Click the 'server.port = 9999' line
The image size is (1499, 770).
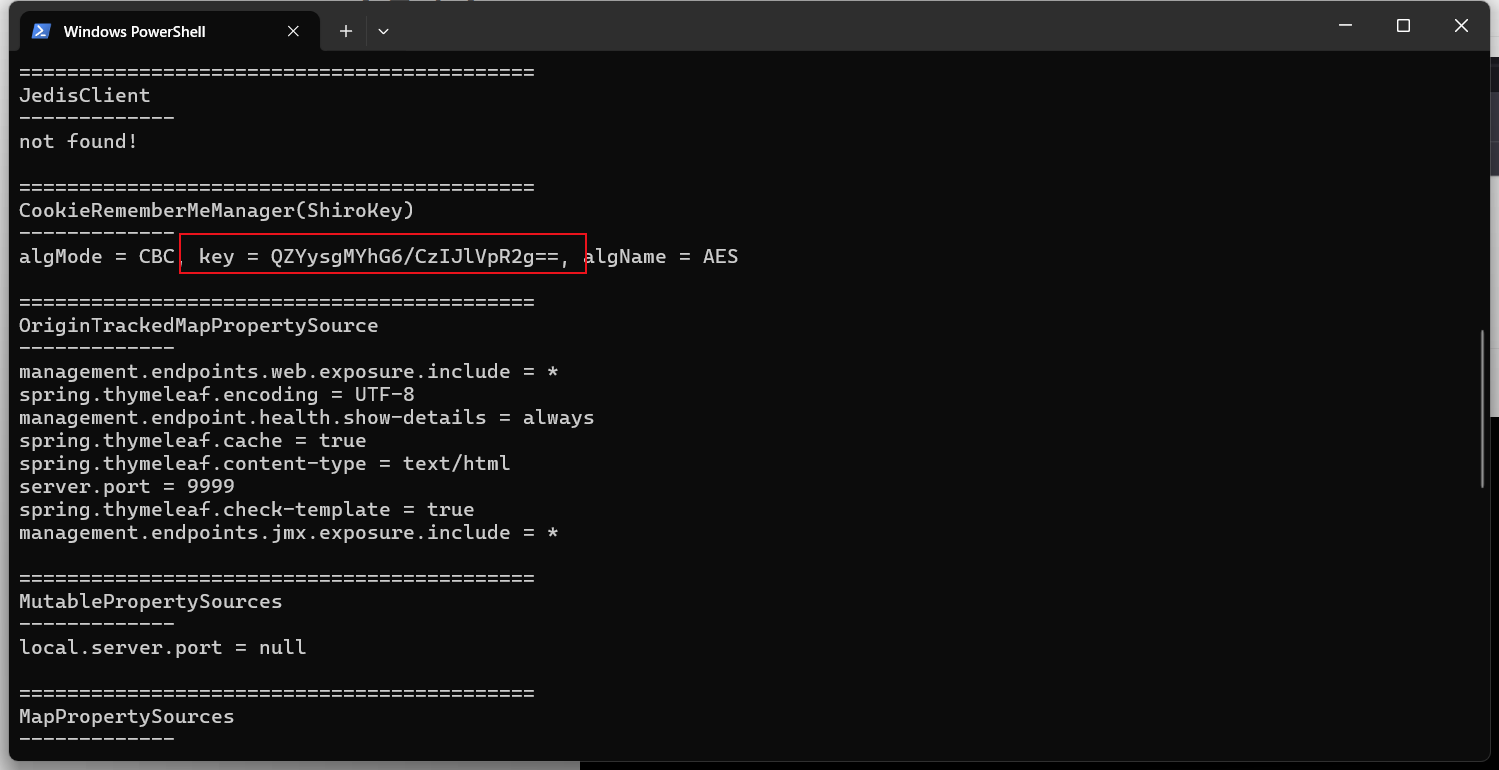pyautogui.click(x=127, y=486)
